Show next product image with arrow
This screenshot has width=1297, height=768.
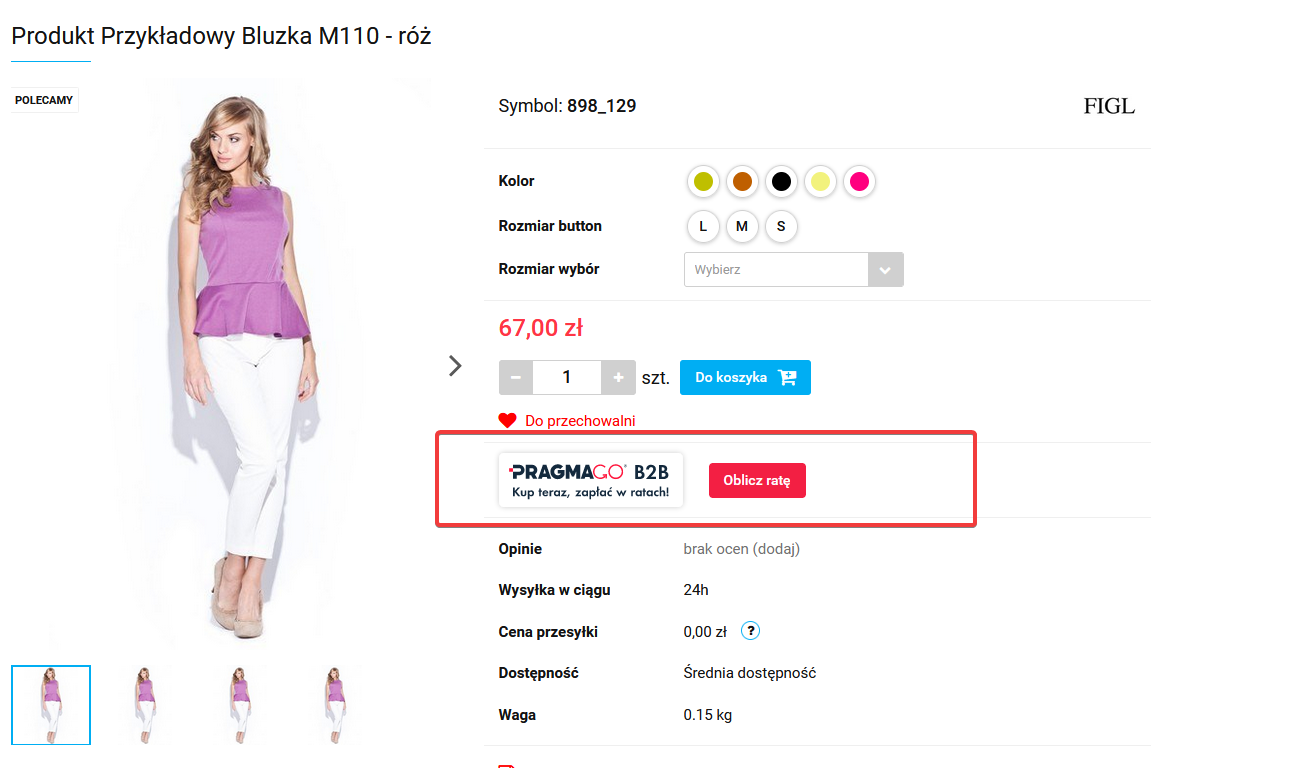(455, 365)
